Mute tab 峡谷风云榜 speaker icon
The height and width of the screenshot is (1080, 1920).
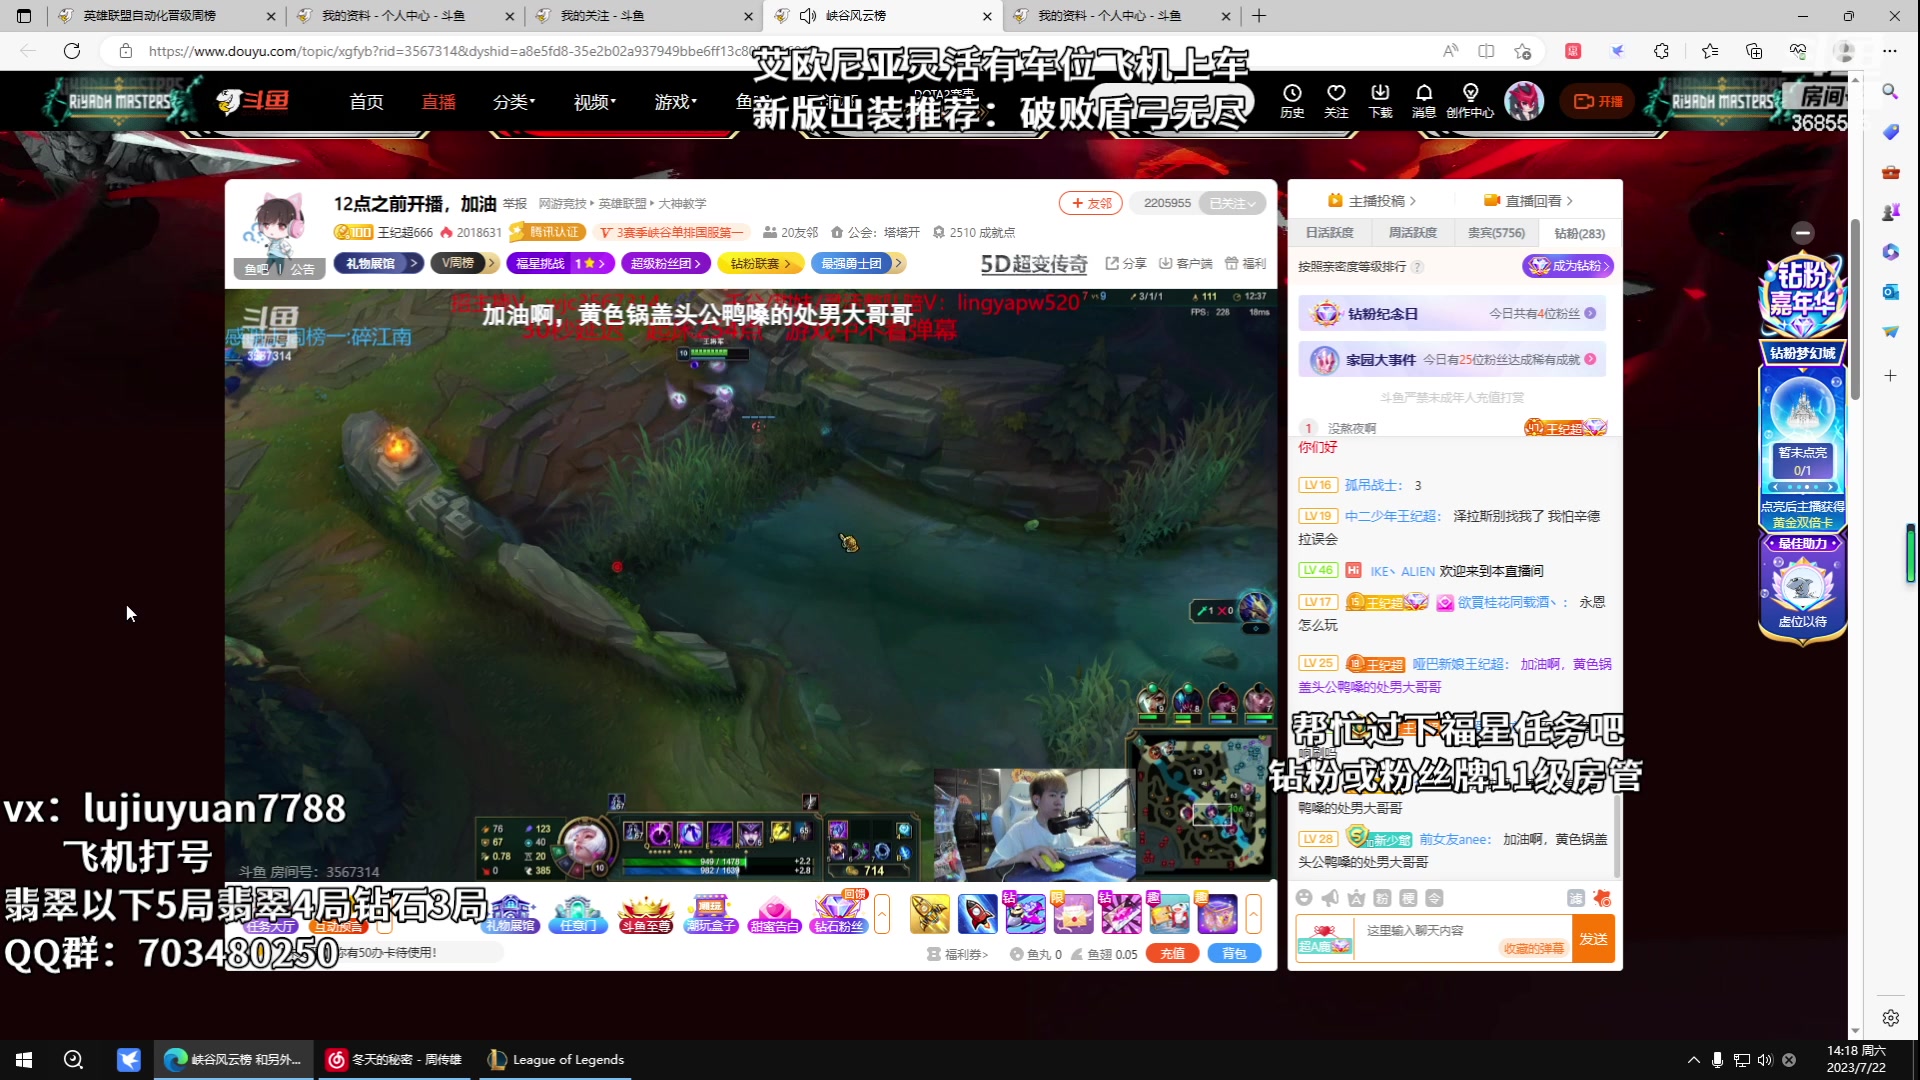click(808, 16)
